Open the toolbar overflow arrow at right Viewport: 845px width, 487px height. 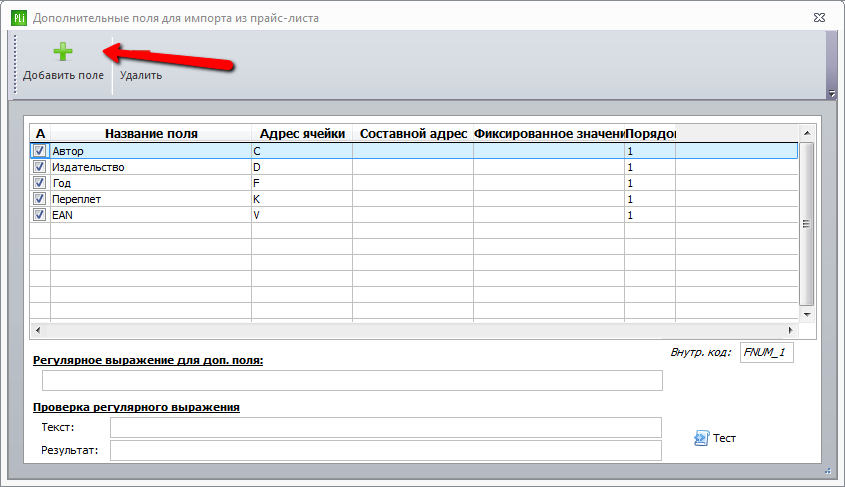click(832, 93)
